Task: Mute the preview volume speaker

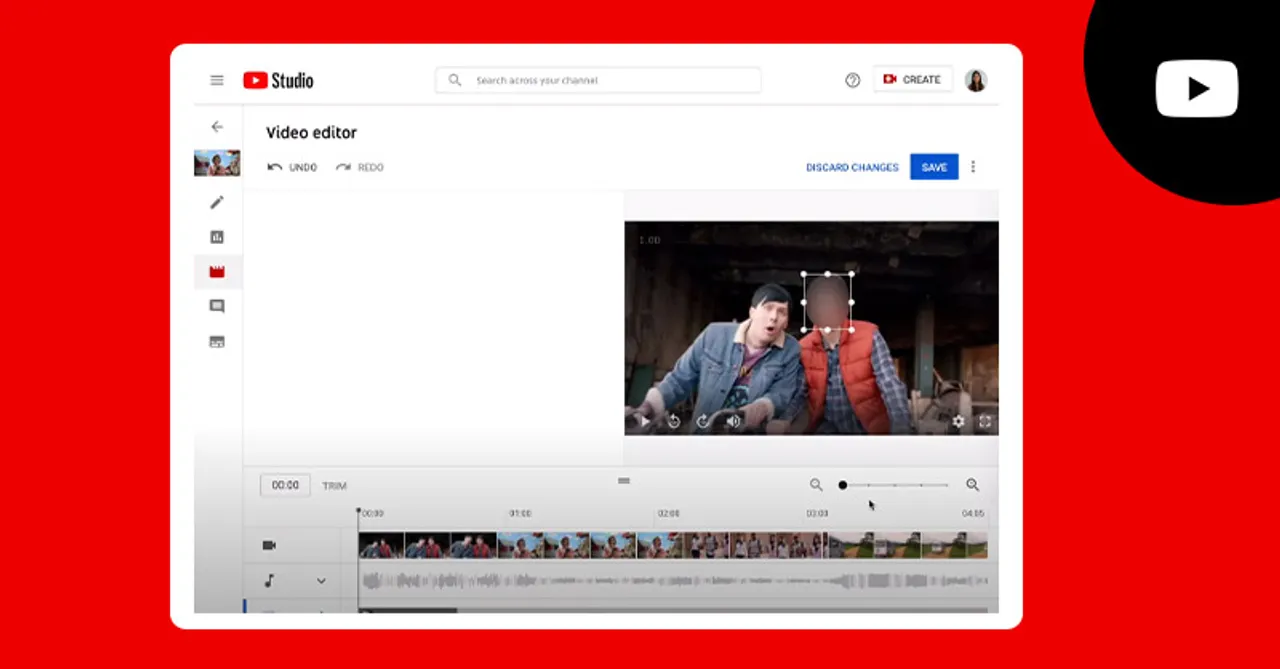Action: (x=733, y=421)
